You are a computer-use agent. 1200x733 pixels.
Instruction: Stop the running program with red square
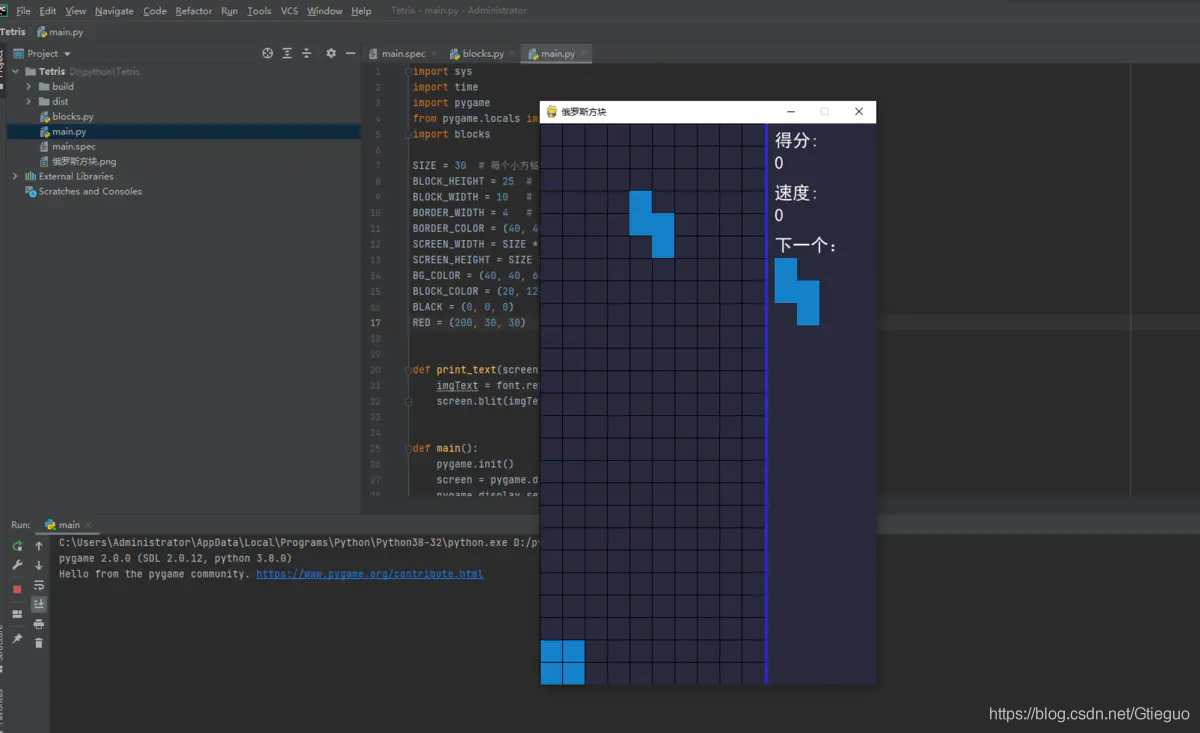17,589
